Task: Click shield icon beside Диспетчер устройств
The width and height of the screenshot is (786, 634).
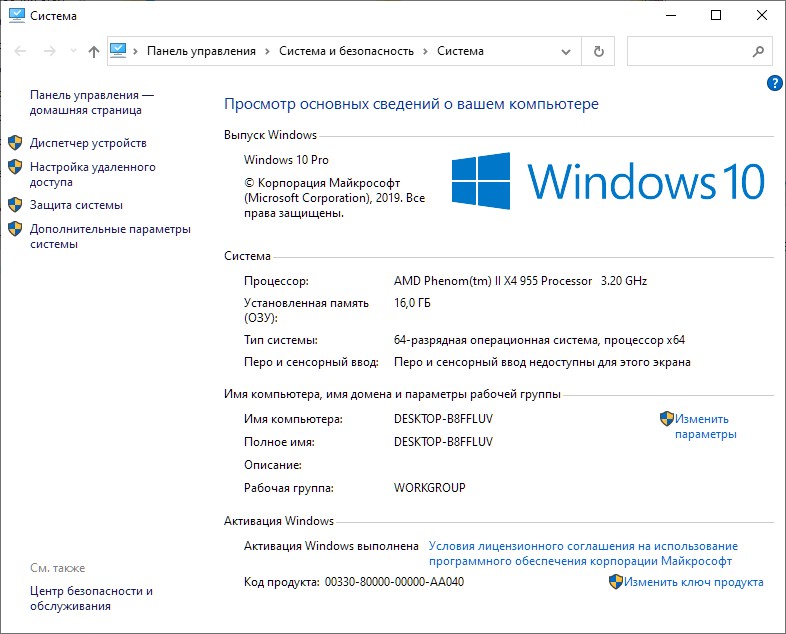Action: click(x=15, y=143)
